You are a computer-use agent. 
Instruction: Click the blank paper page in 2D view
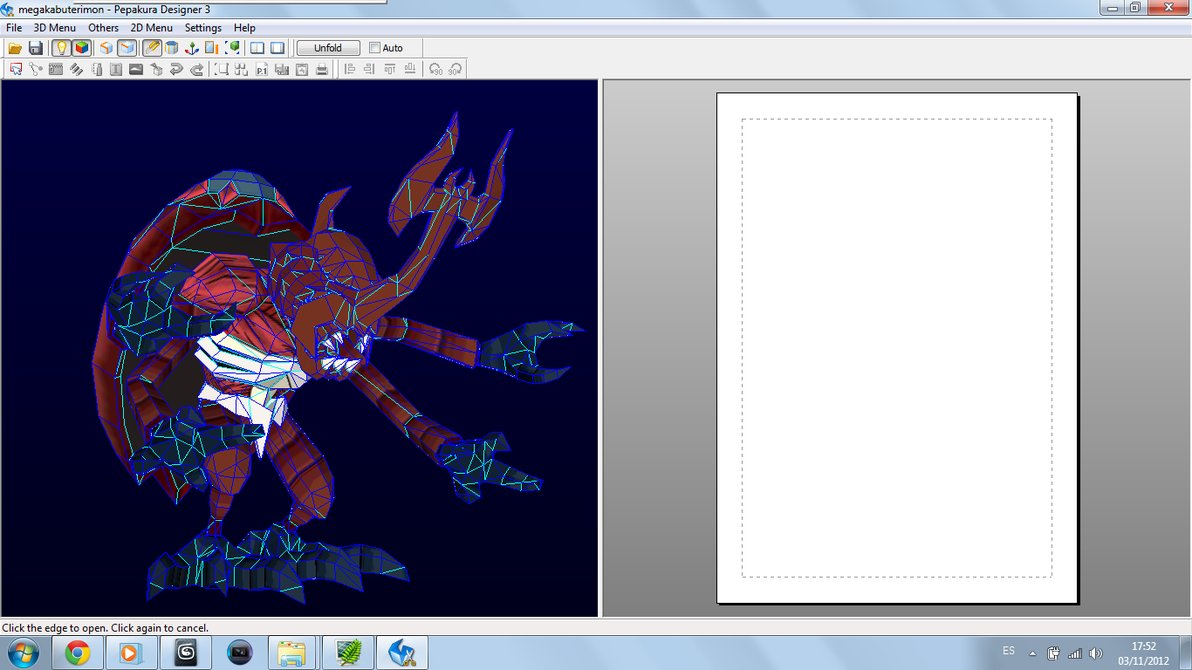click(x=896, y=347)
